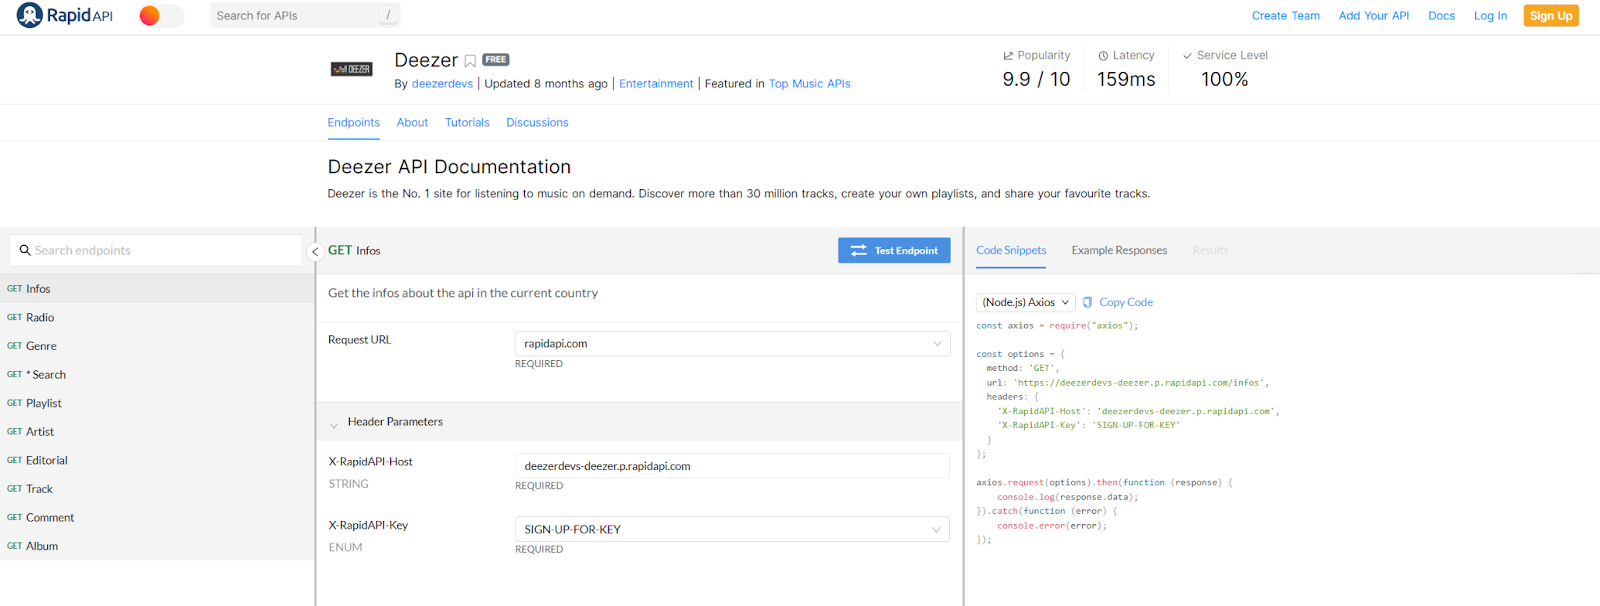Open the (Node.js) Axios language dropdown
This screenshot has width=1600, height=606.
[x=1025, y=302]
